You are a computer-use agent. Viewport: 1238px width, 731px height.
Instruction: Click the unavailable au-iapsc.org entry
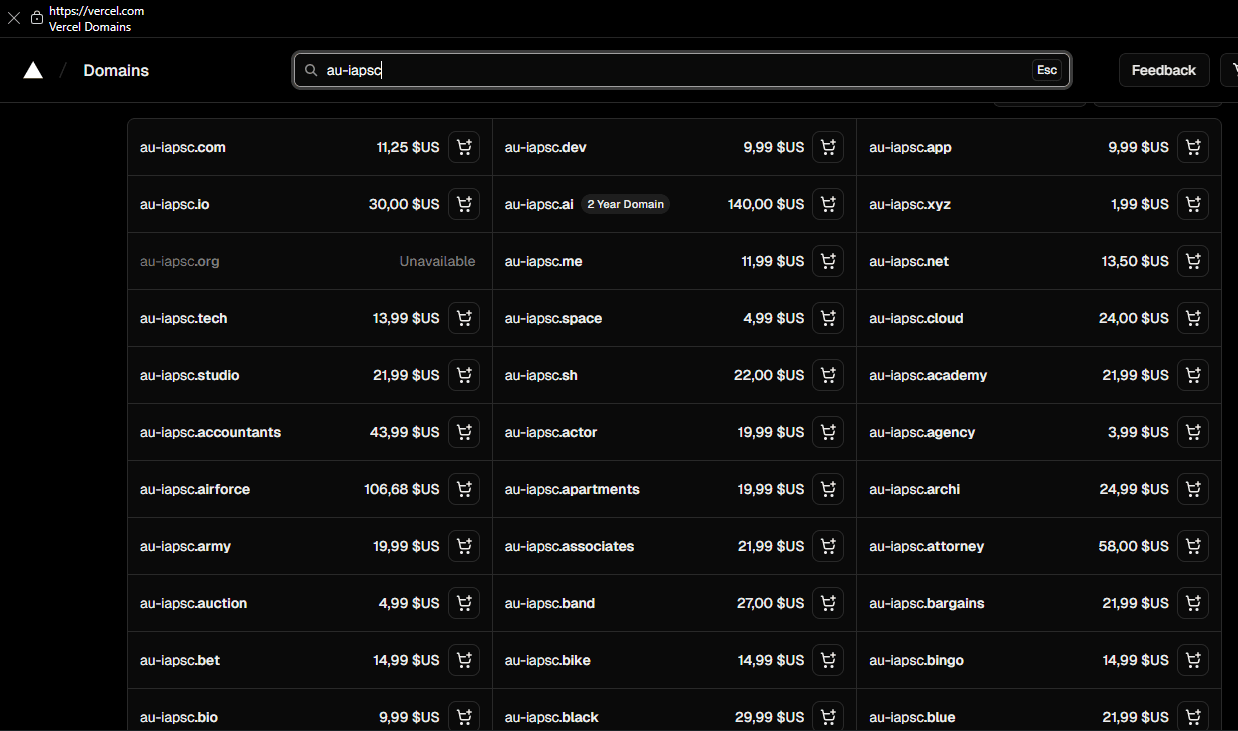(180, 262)
